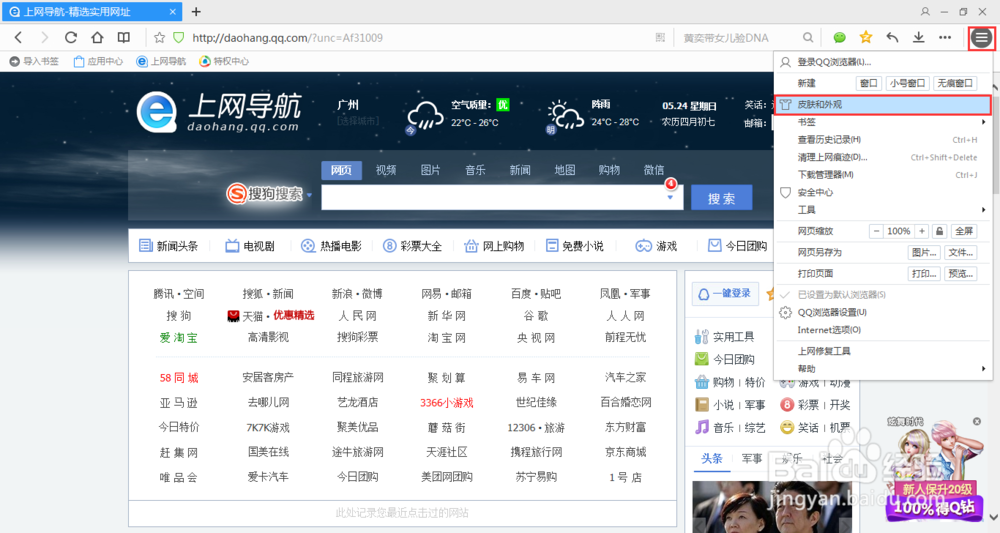Screen dimensions: 1000x533
Task: Expand the 帮助 submenu
Action: [883, 369]
